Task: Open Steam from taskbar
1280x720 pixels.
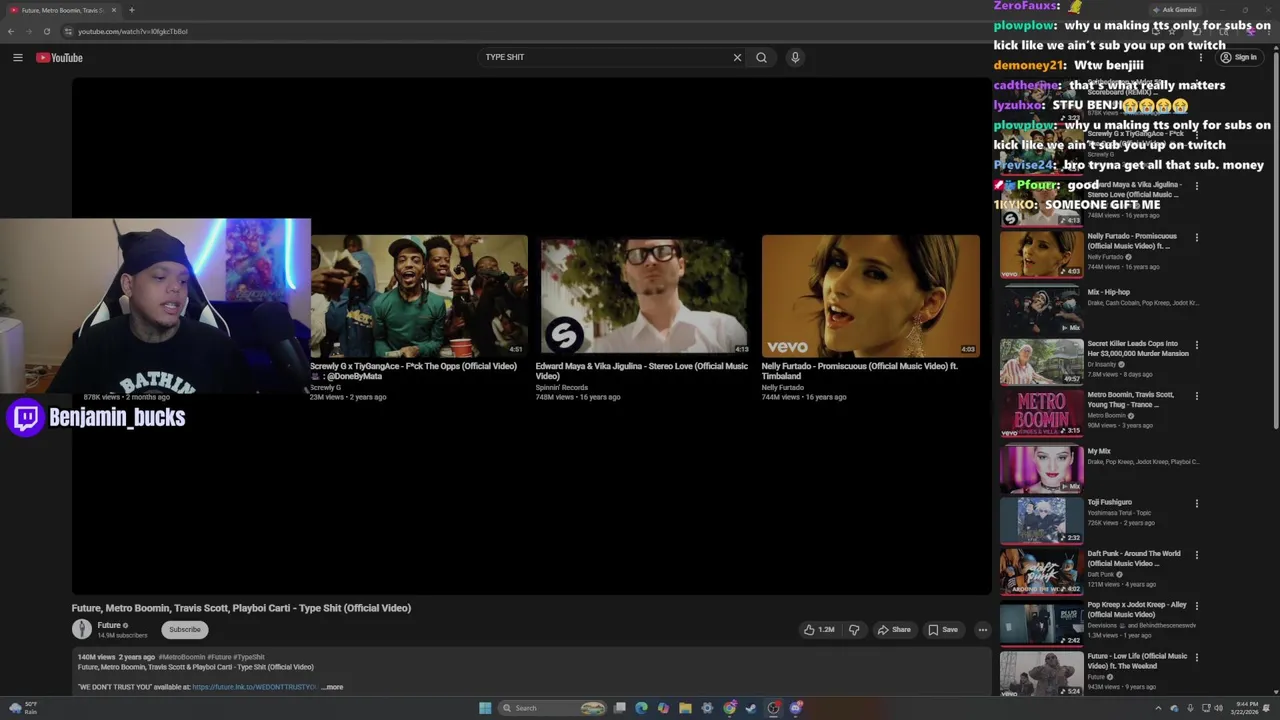Action: pyautogui.click(x=751, y=708)
